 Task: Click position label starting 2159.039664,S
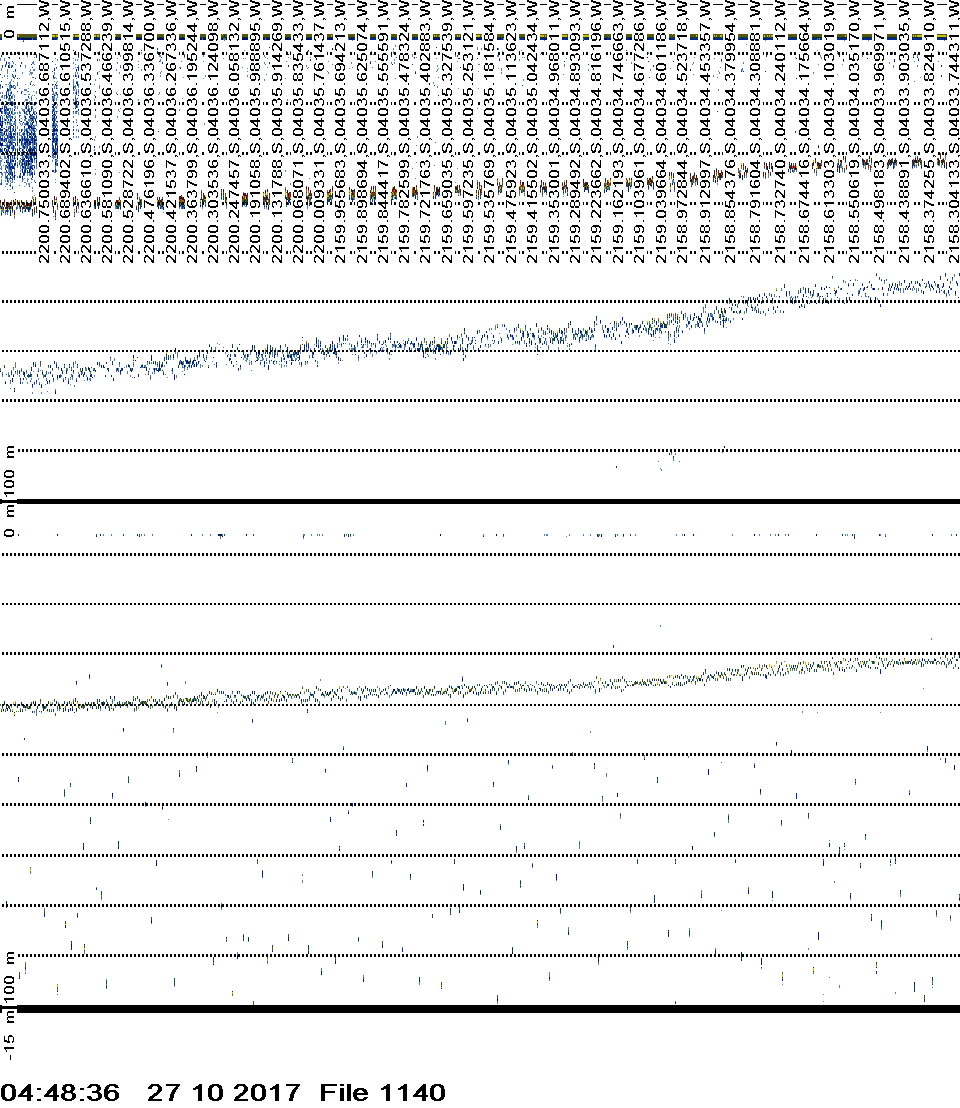(x=660, y=131)
